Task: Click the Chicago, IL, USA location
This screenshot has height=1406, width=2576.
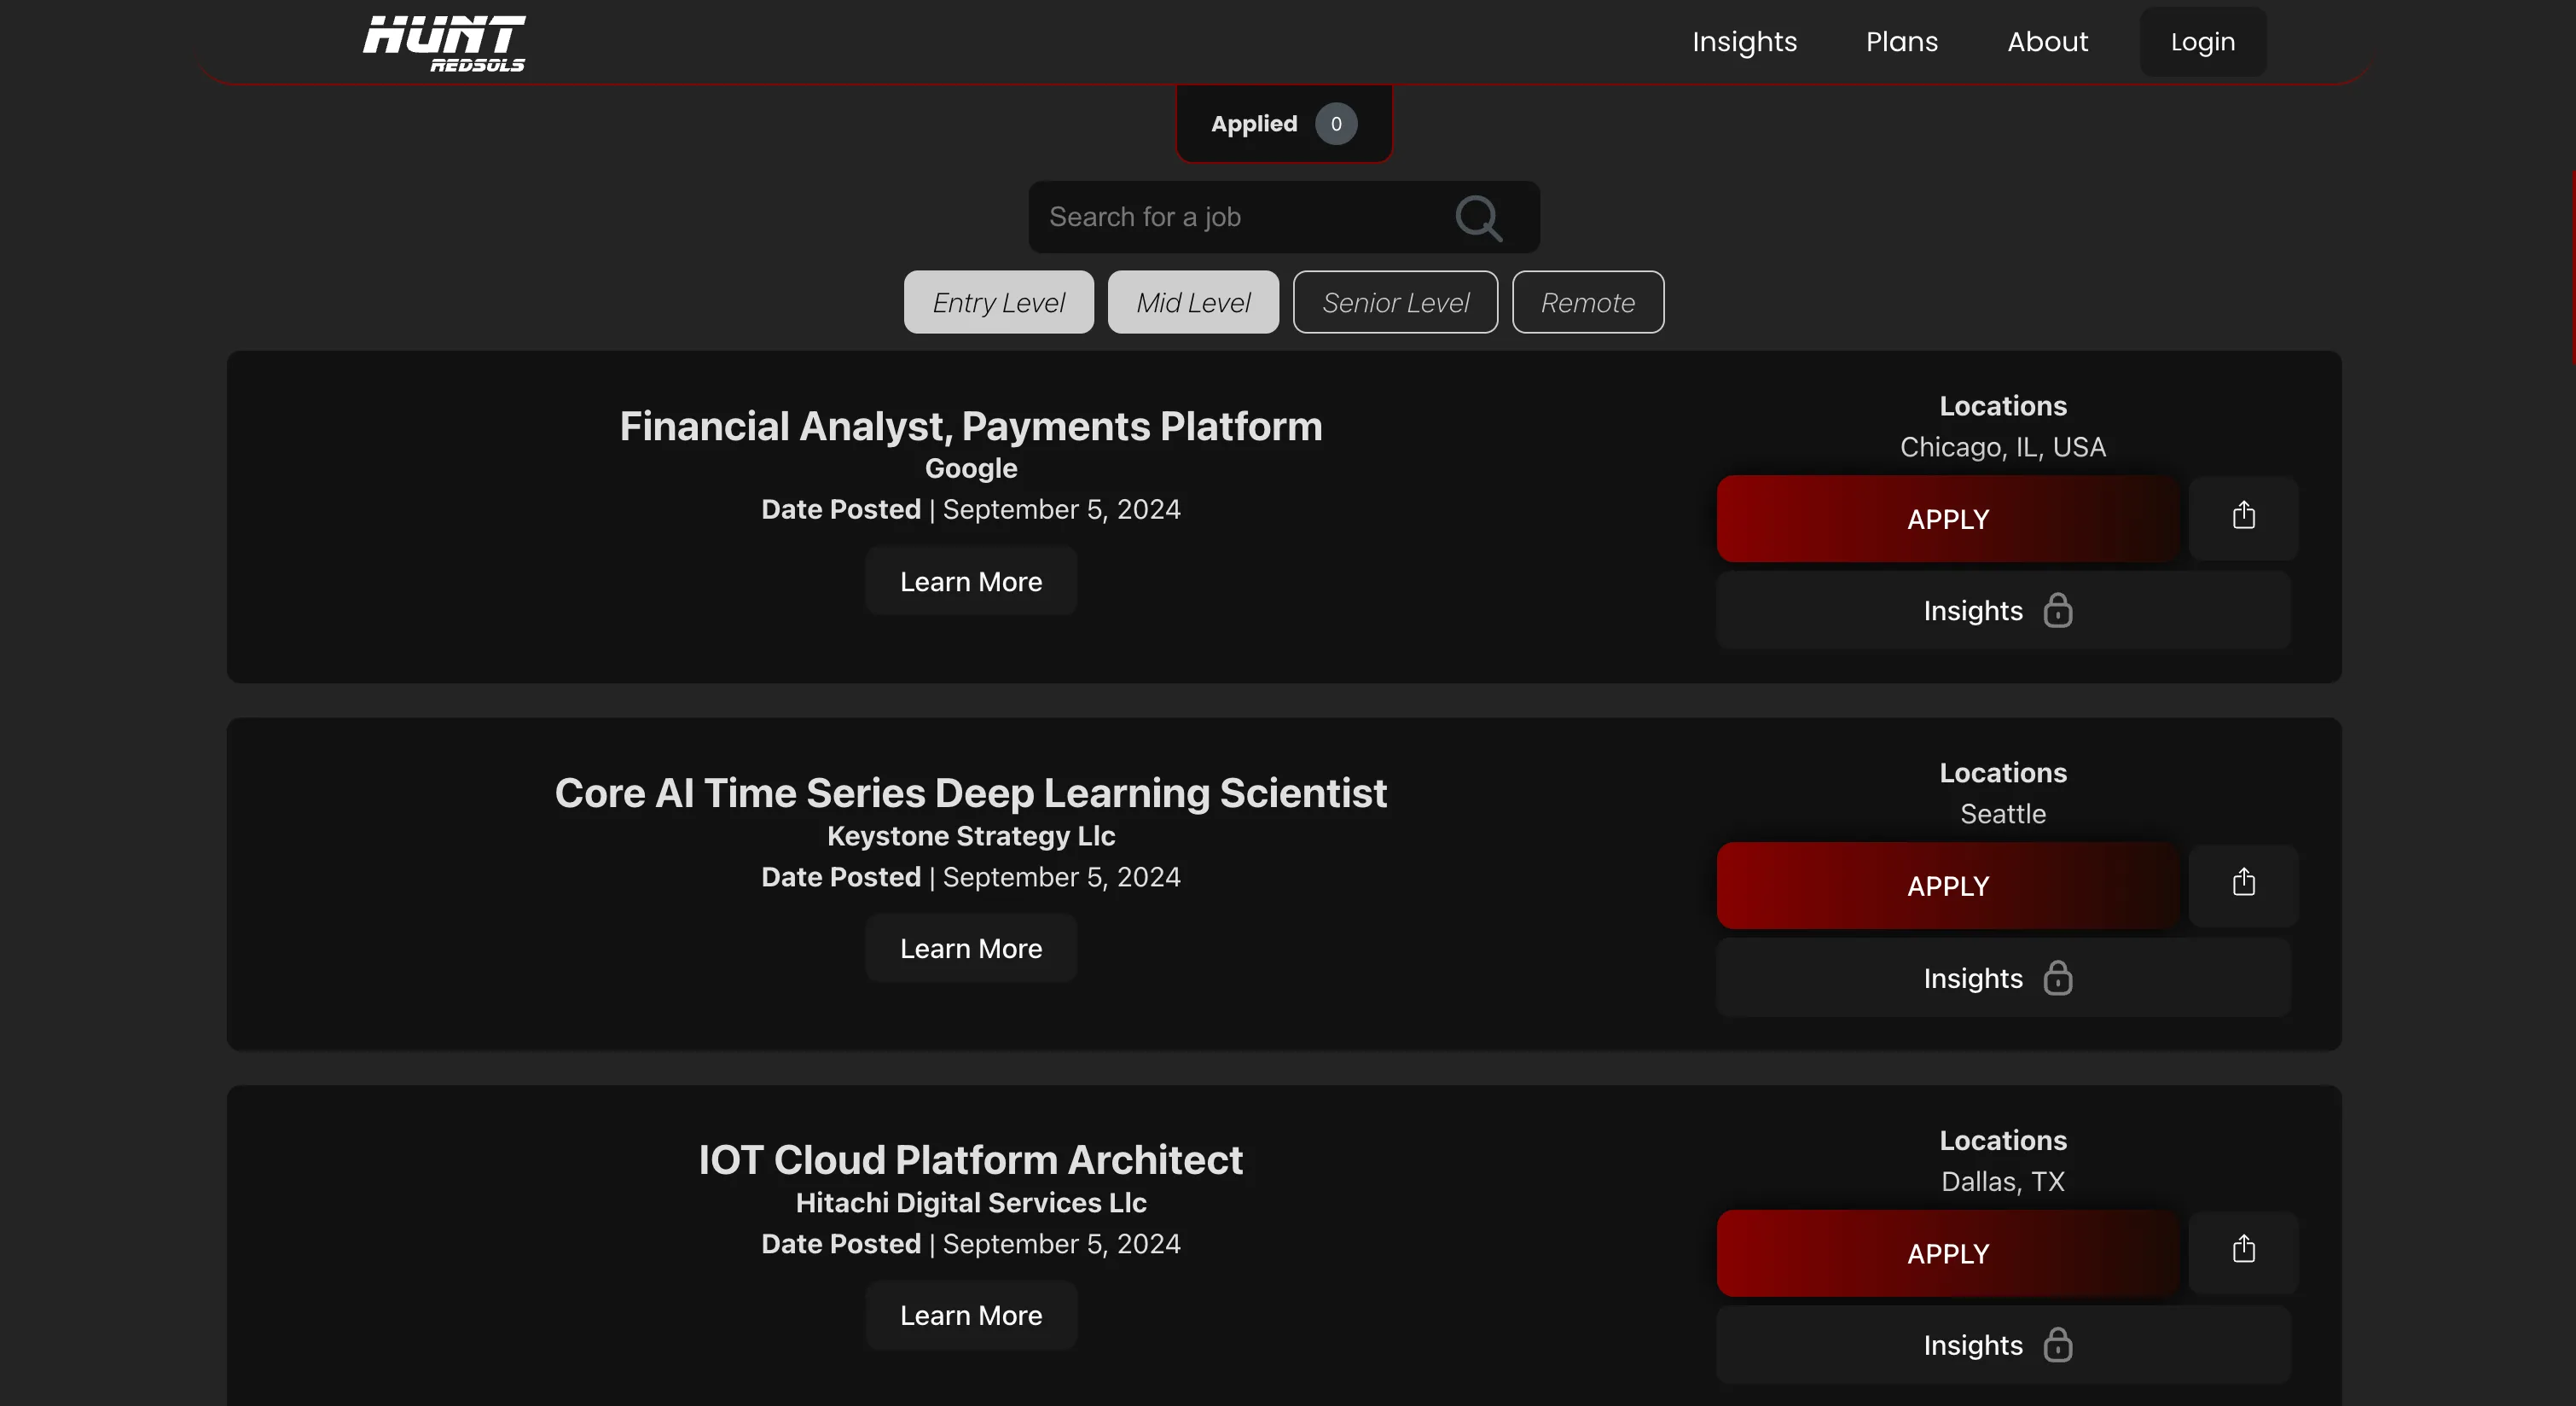Action: pyautogui.click(x=2002, y=446)
